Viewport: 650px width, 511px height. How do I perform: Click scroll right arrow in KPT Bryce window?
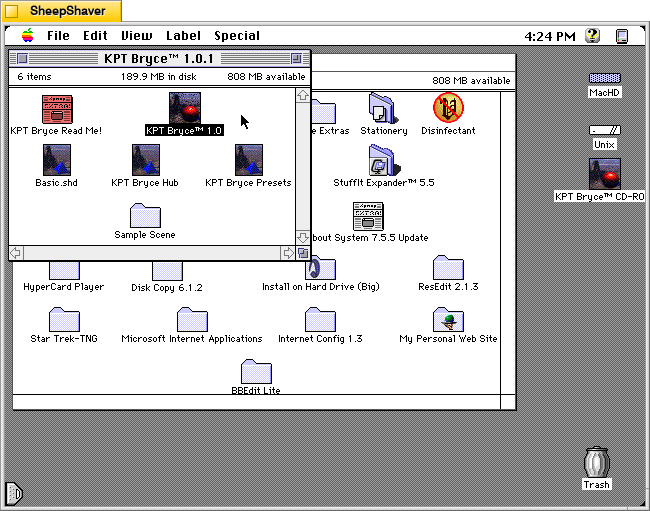(x=288, y=253)
